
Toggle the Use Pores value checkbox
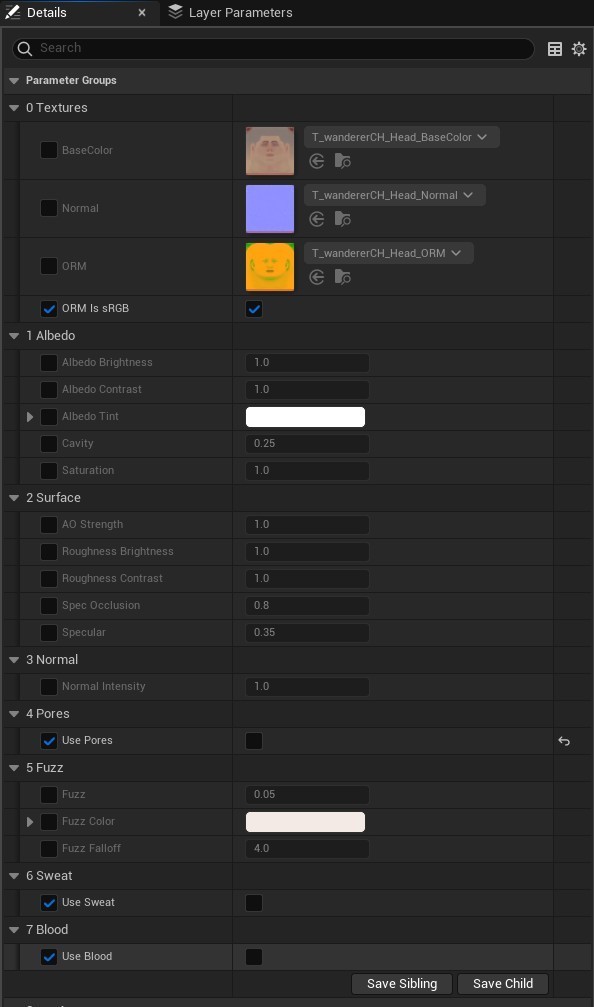click(x=254, y=741)
